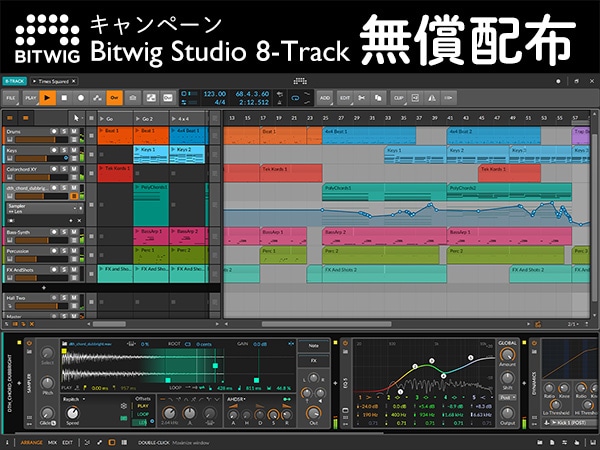Switch to the ARRANGE view
The width and height of the screenshot is (600, 450).
pos(31,443)
